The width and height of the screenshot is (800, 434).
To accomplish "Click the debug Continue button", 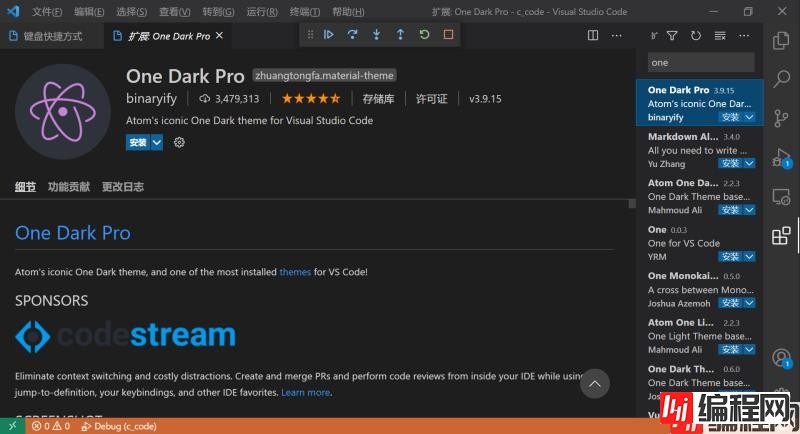I will pyautogui.click(x=328, y=34).
